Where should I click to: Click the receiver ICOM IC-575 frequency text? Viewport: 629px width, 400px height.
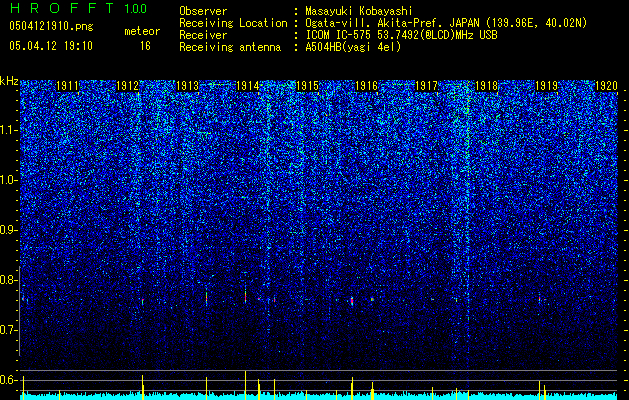tap(401, 35)
